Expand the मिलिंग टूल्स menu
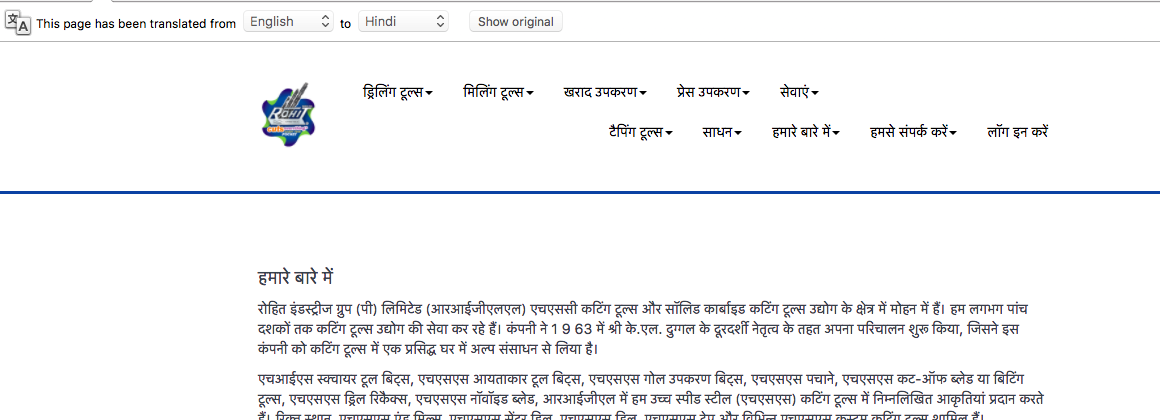Screen dimensions: 1160x420 pos(499,92)
